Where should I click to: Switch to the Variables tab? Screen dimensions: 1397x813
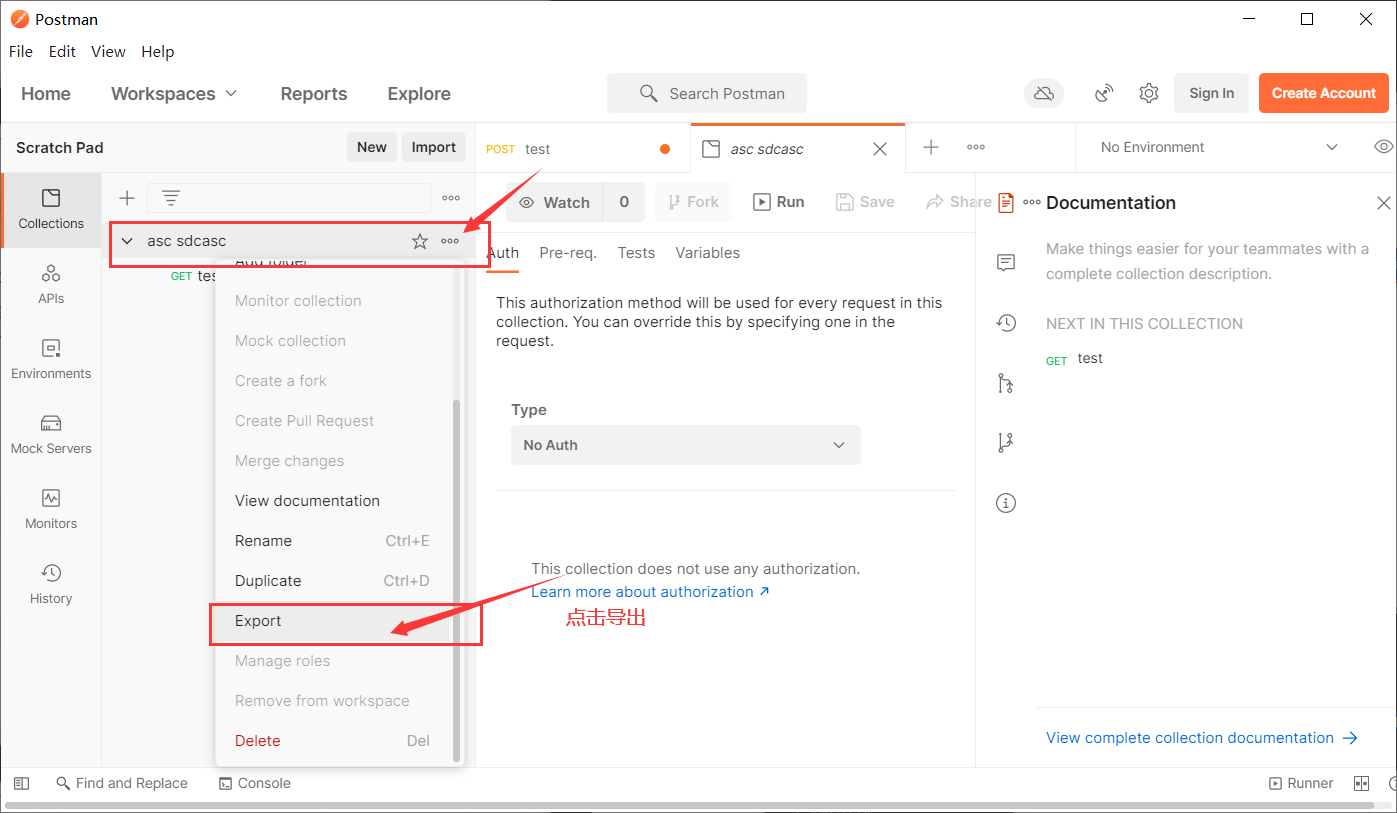708,253
